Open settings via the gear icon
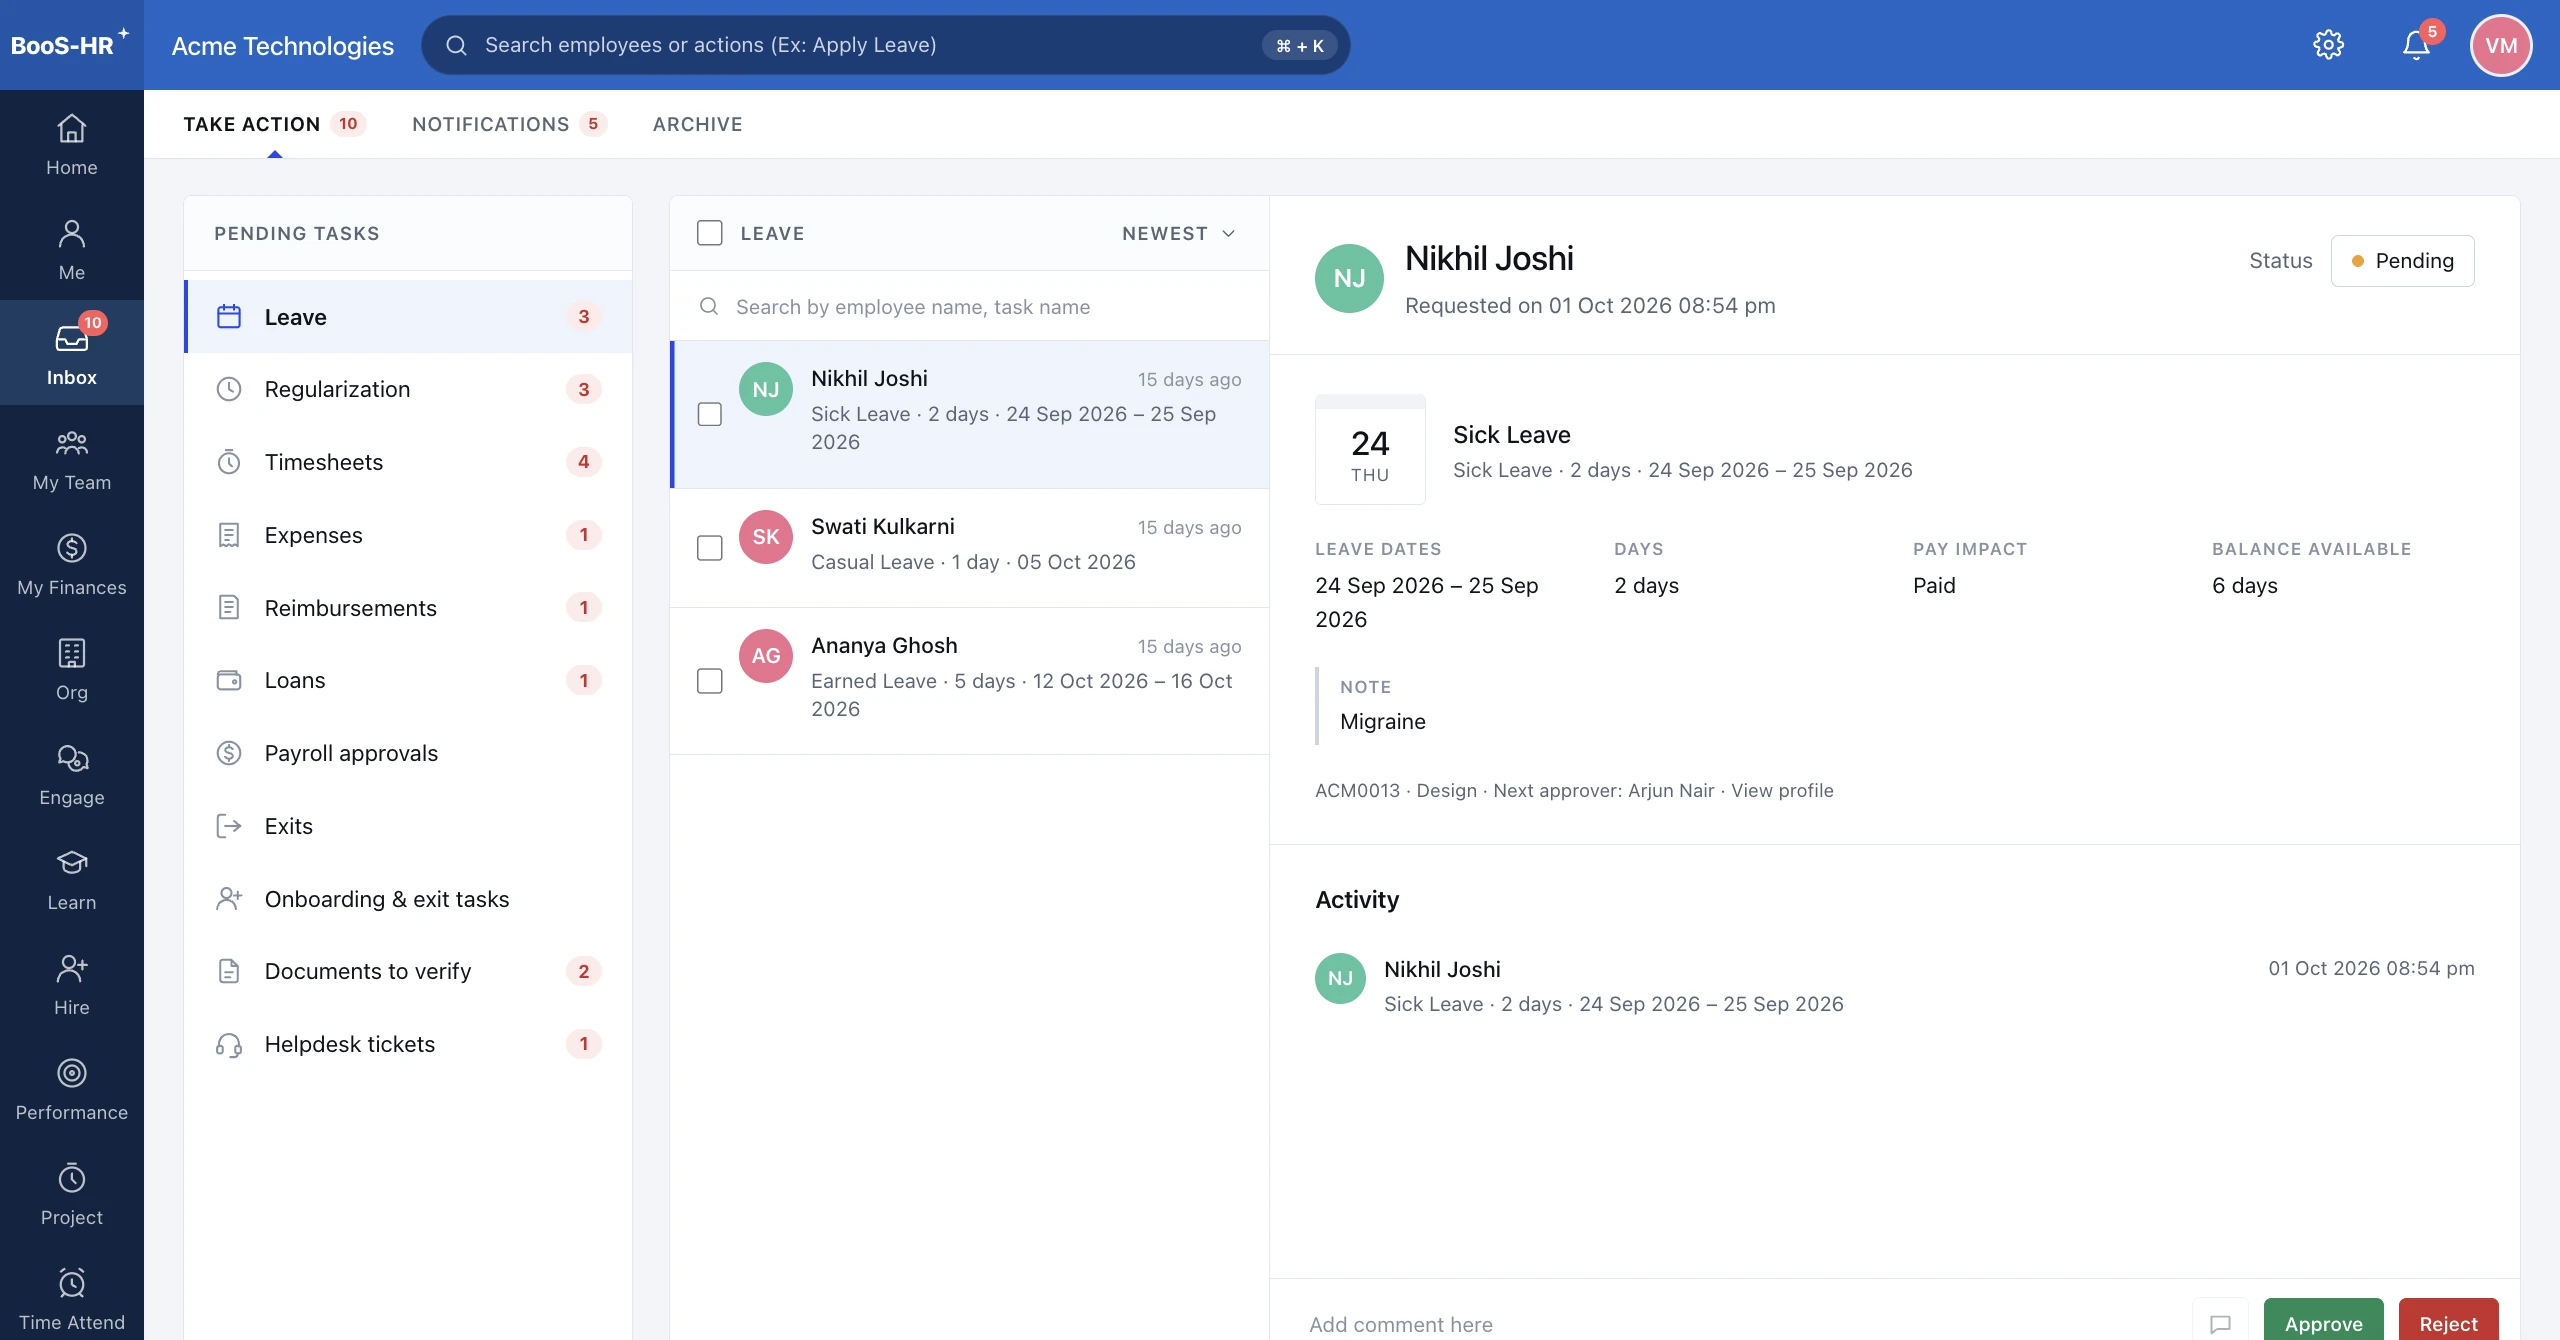The width and height of the screenshot is (2560, 1340). pyautogui.click(x=2328, y=45)
